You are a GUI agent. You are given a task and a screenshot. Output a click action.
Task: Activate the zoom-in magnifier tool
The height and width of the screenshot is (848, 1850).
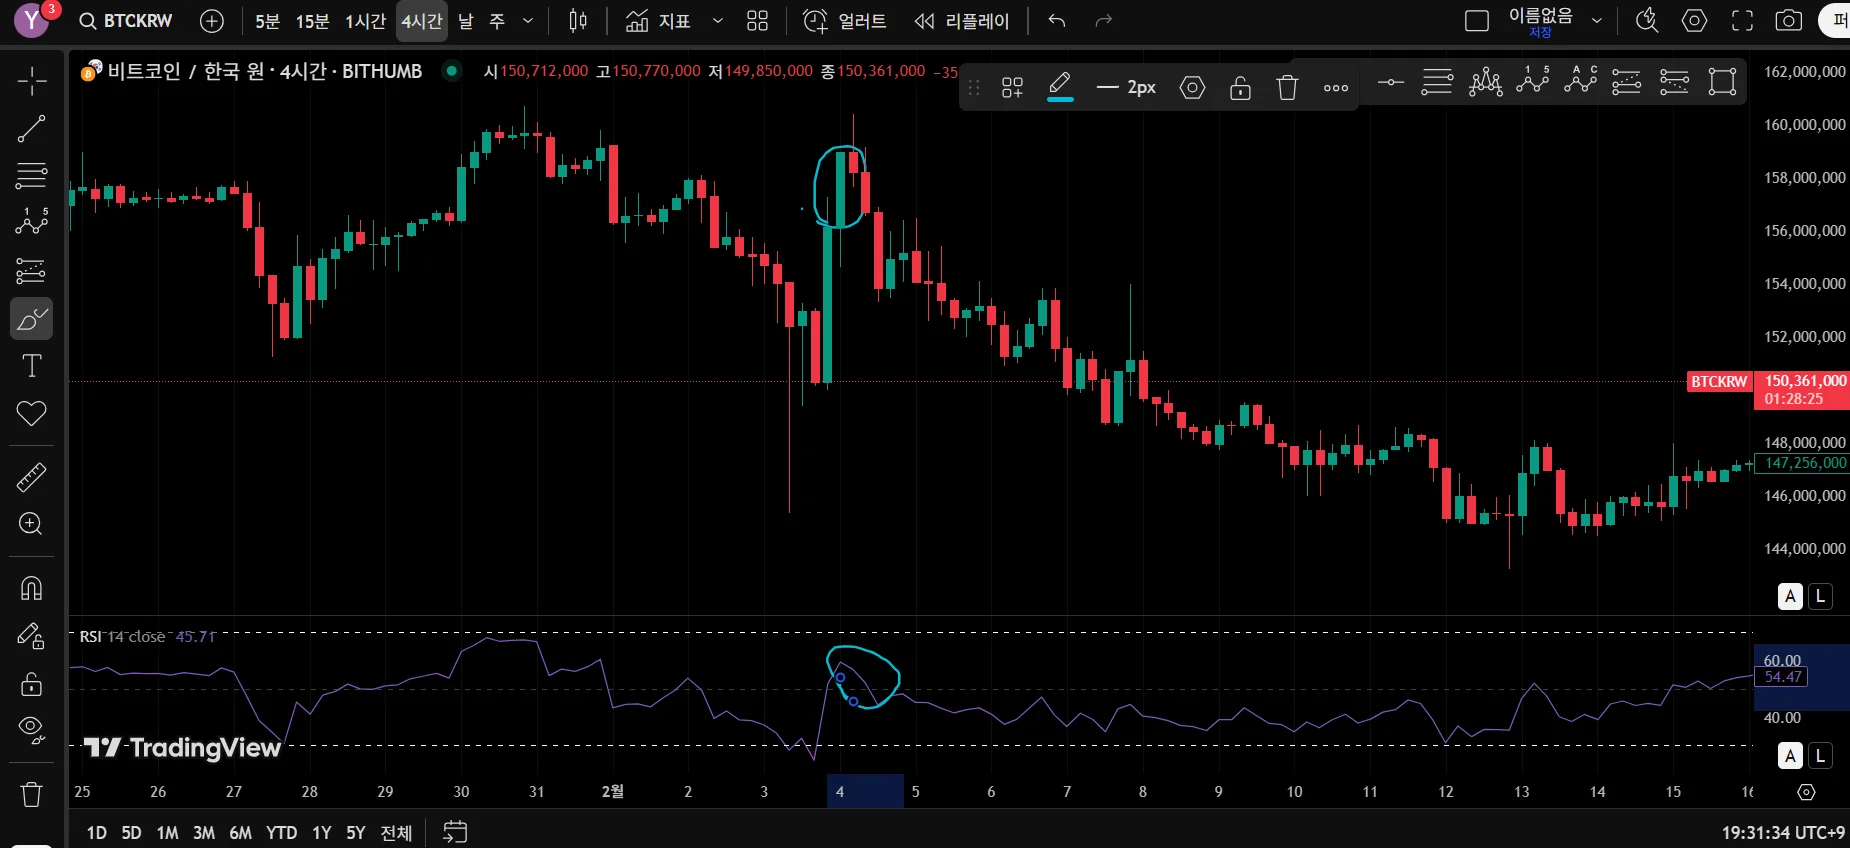(31, 524)
